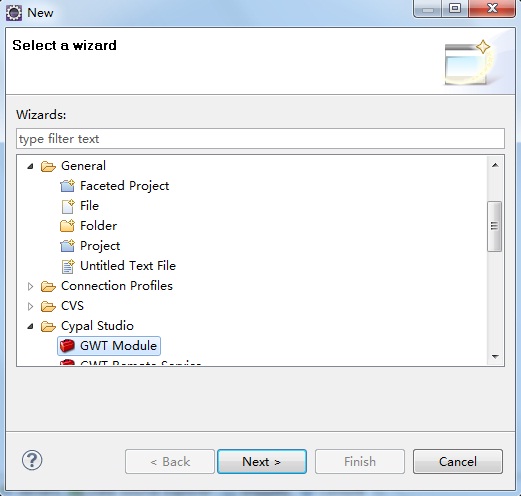Click the Cancel button
The height and width of the screenshot is (496, 521).
[458, 461]
